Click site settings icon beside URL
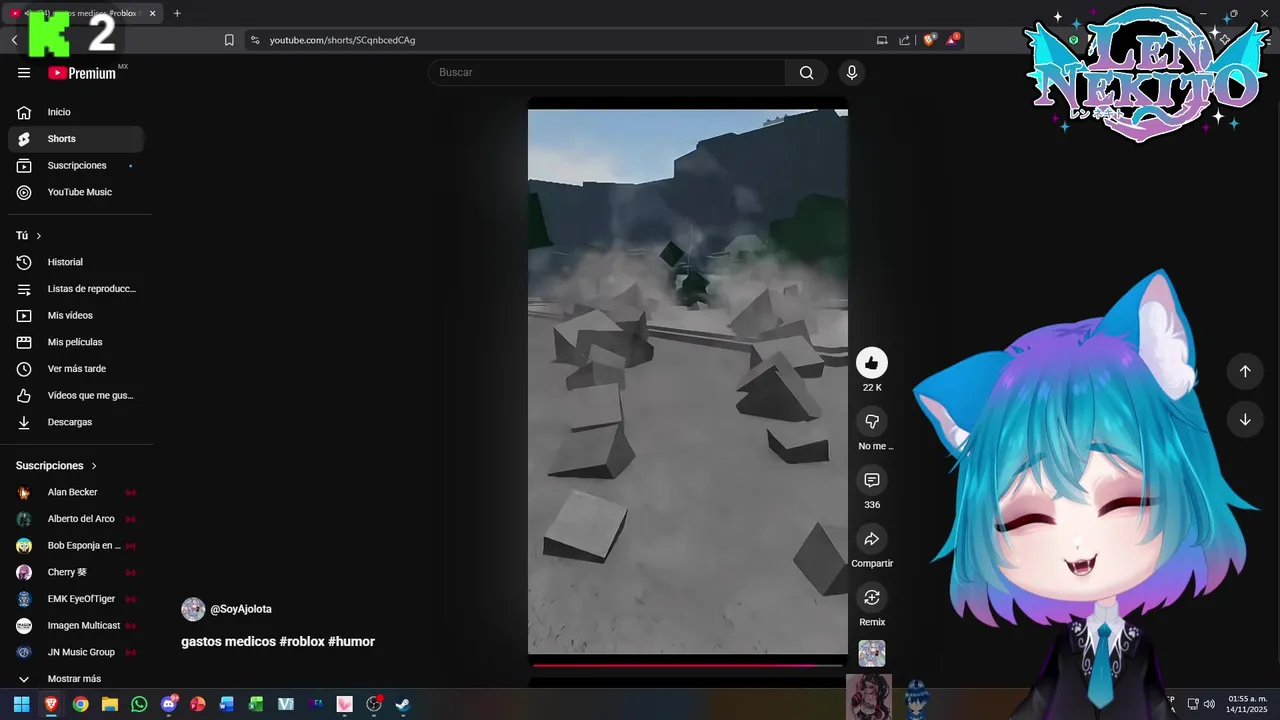Screen dimensions: 1280x720 click(x=255, y=40)
